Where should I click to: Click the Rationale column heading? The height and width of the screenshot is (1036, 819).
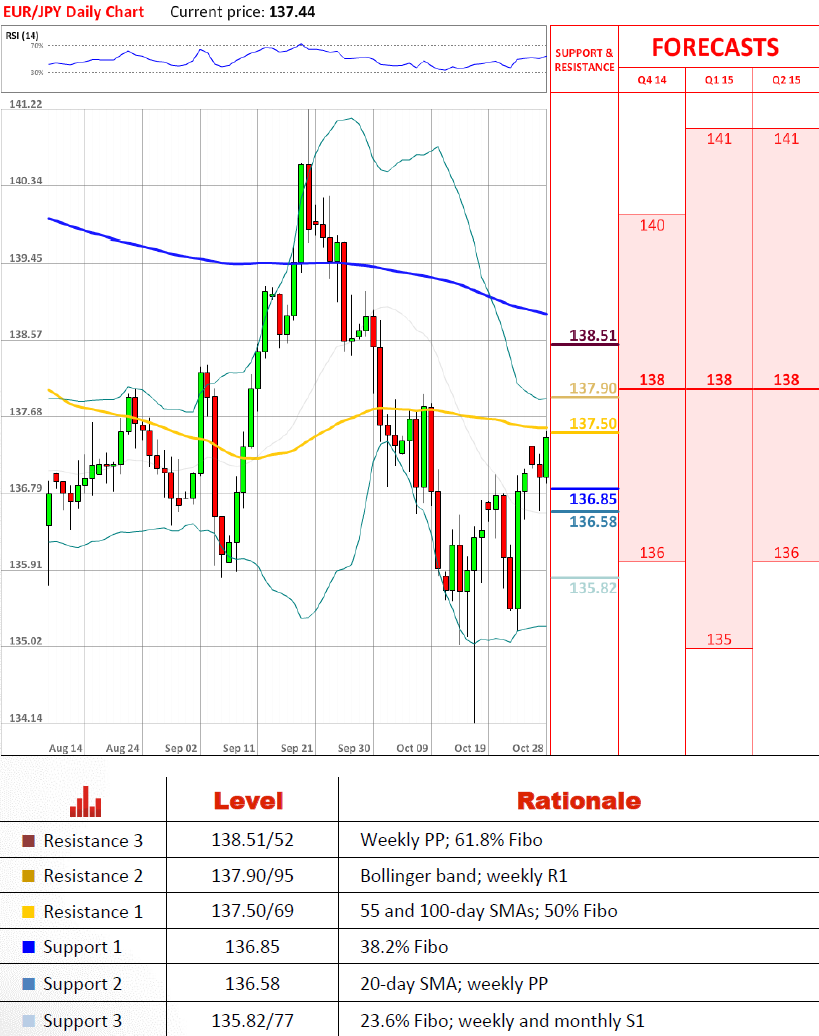(x=579, y=801)
